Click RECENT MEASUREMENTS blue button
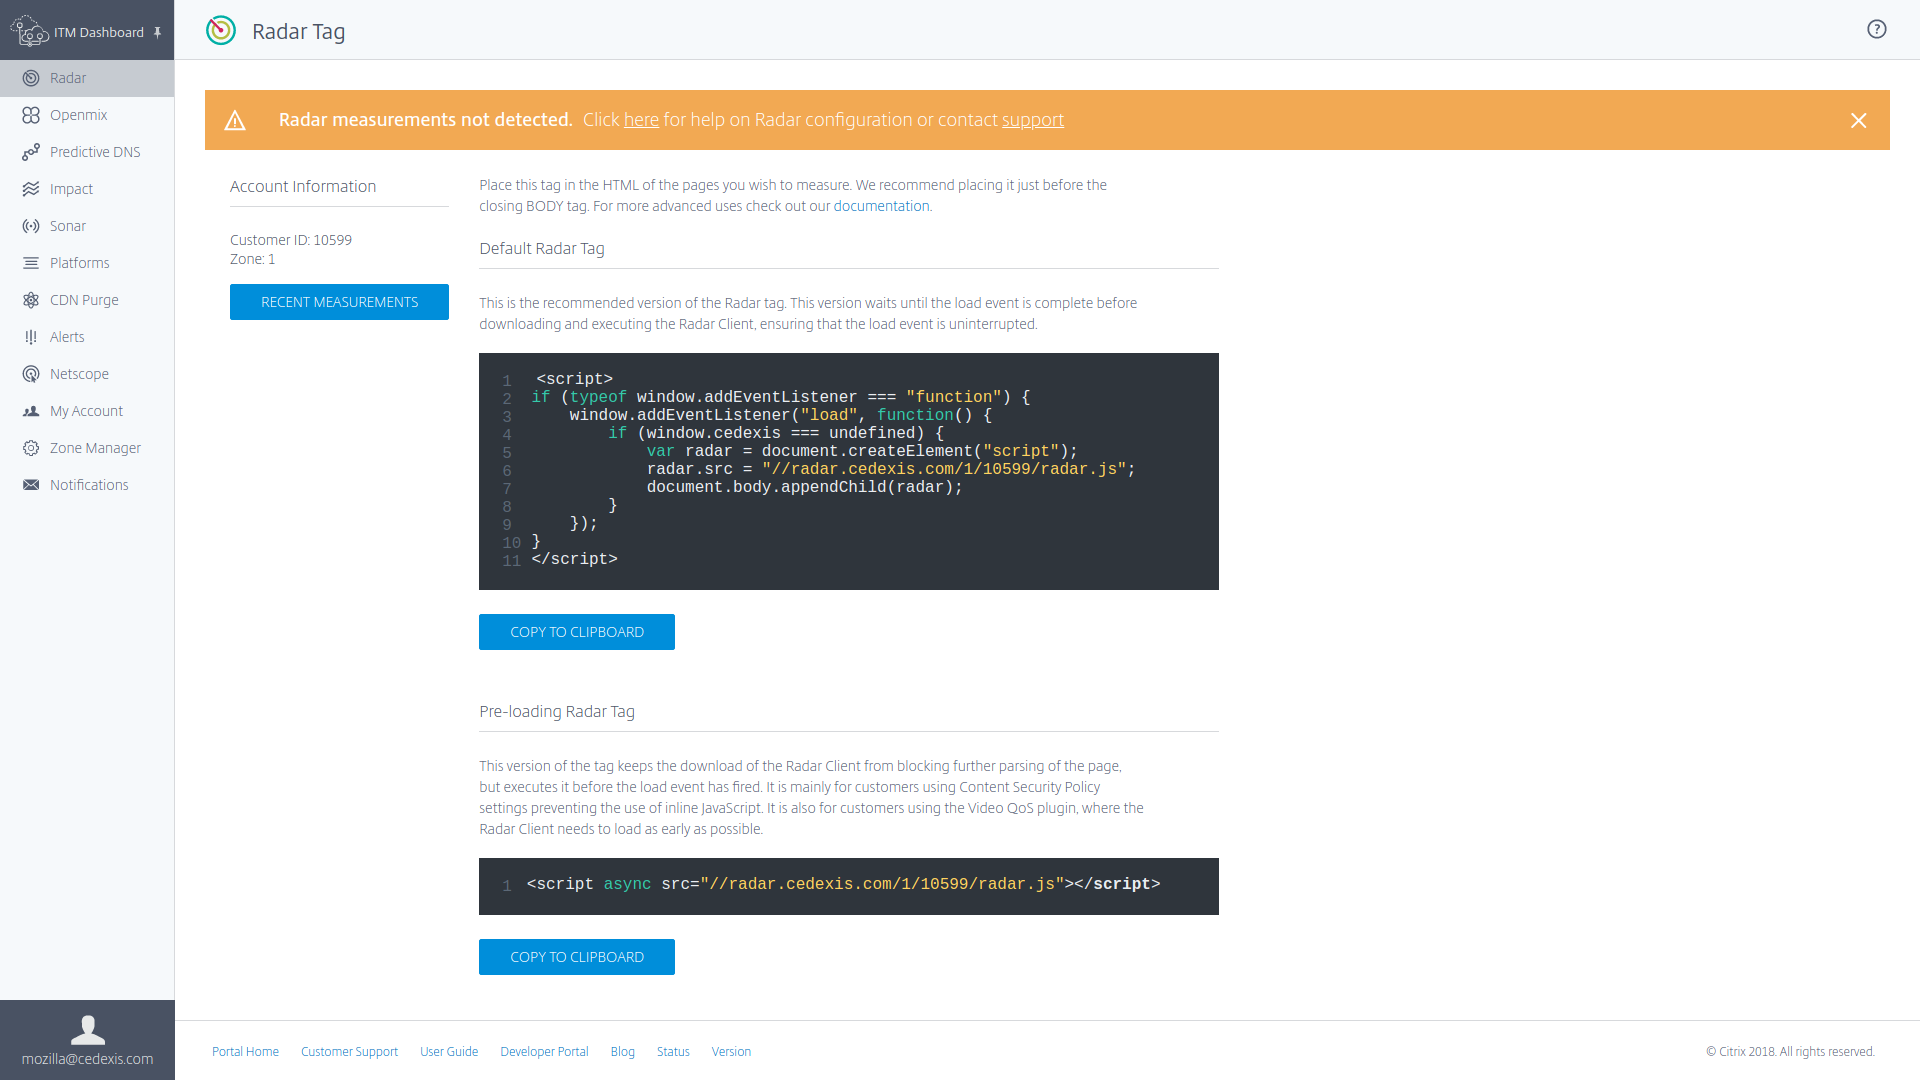 [340, 302]
